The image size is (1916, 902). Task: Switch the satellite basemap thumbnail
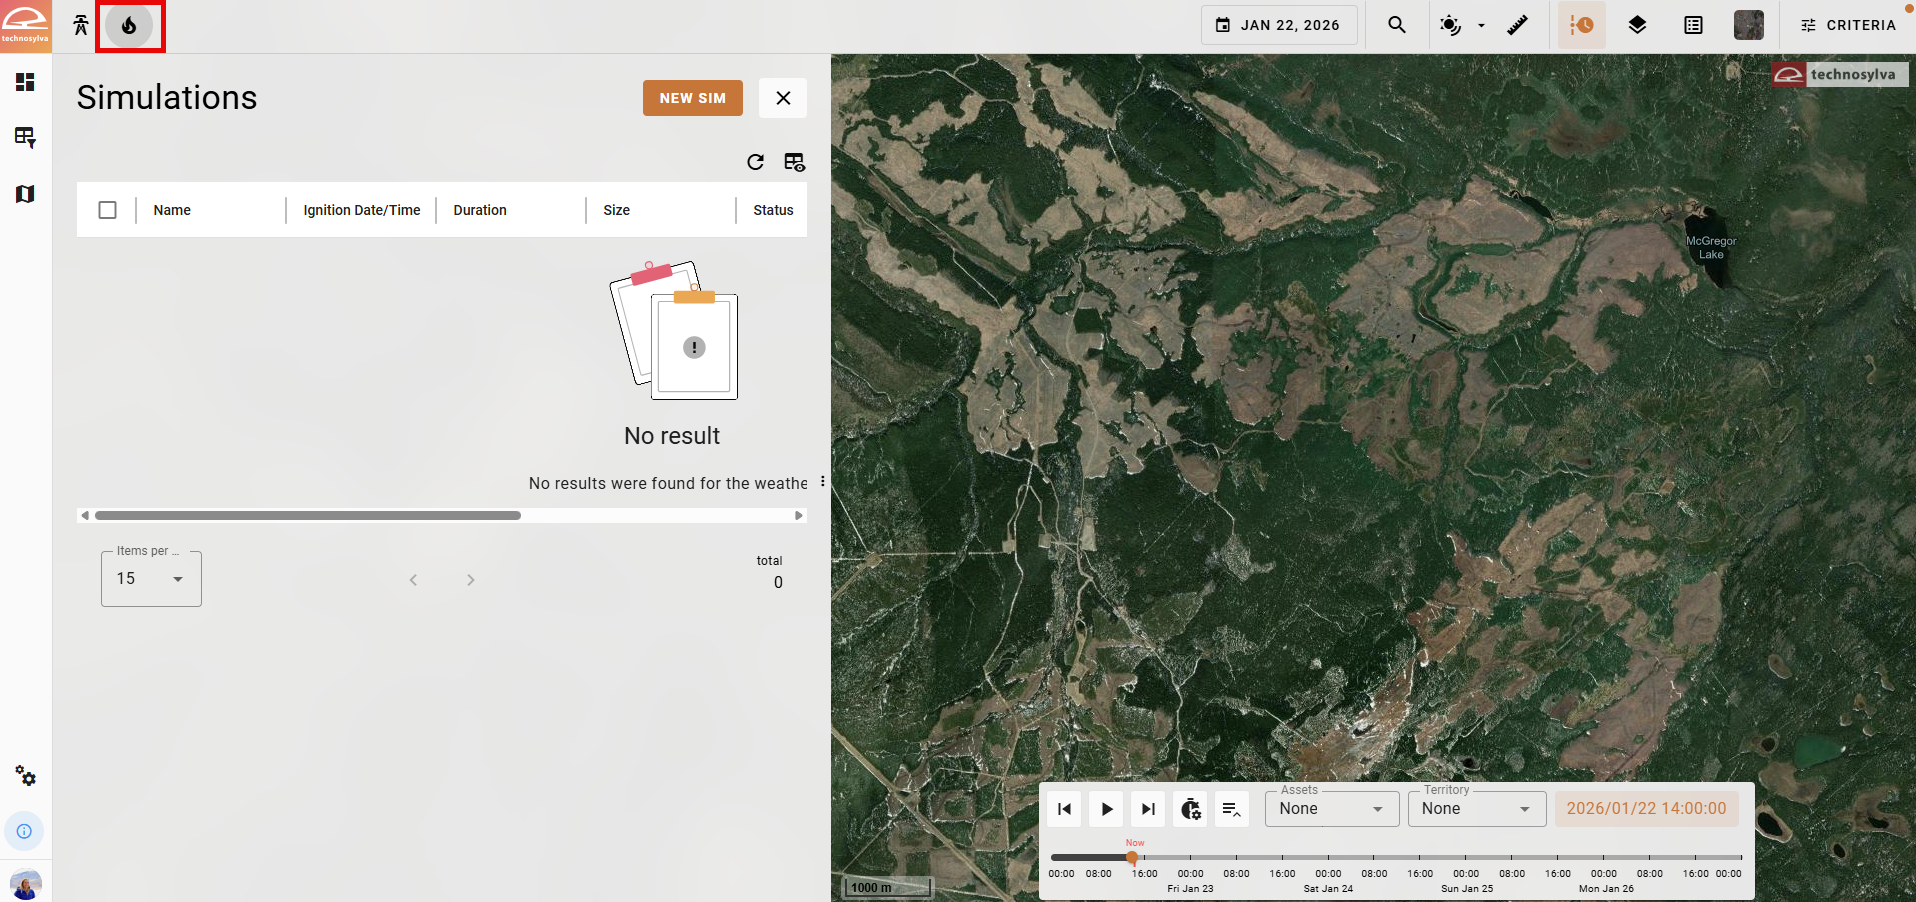(x=1748, y=25)
